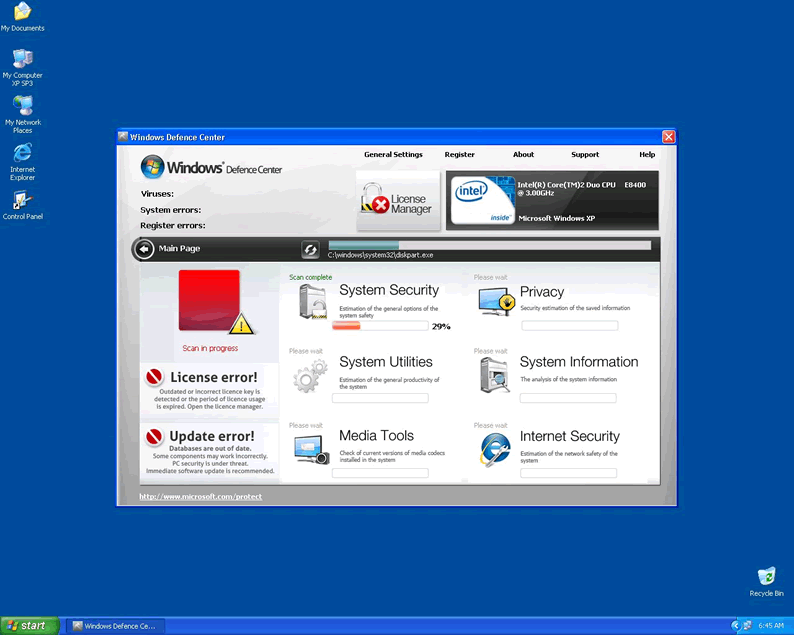Viewport: 794px width, 635px height.
Task: Open the License Manager button
Action: click(x=398, y=201)
